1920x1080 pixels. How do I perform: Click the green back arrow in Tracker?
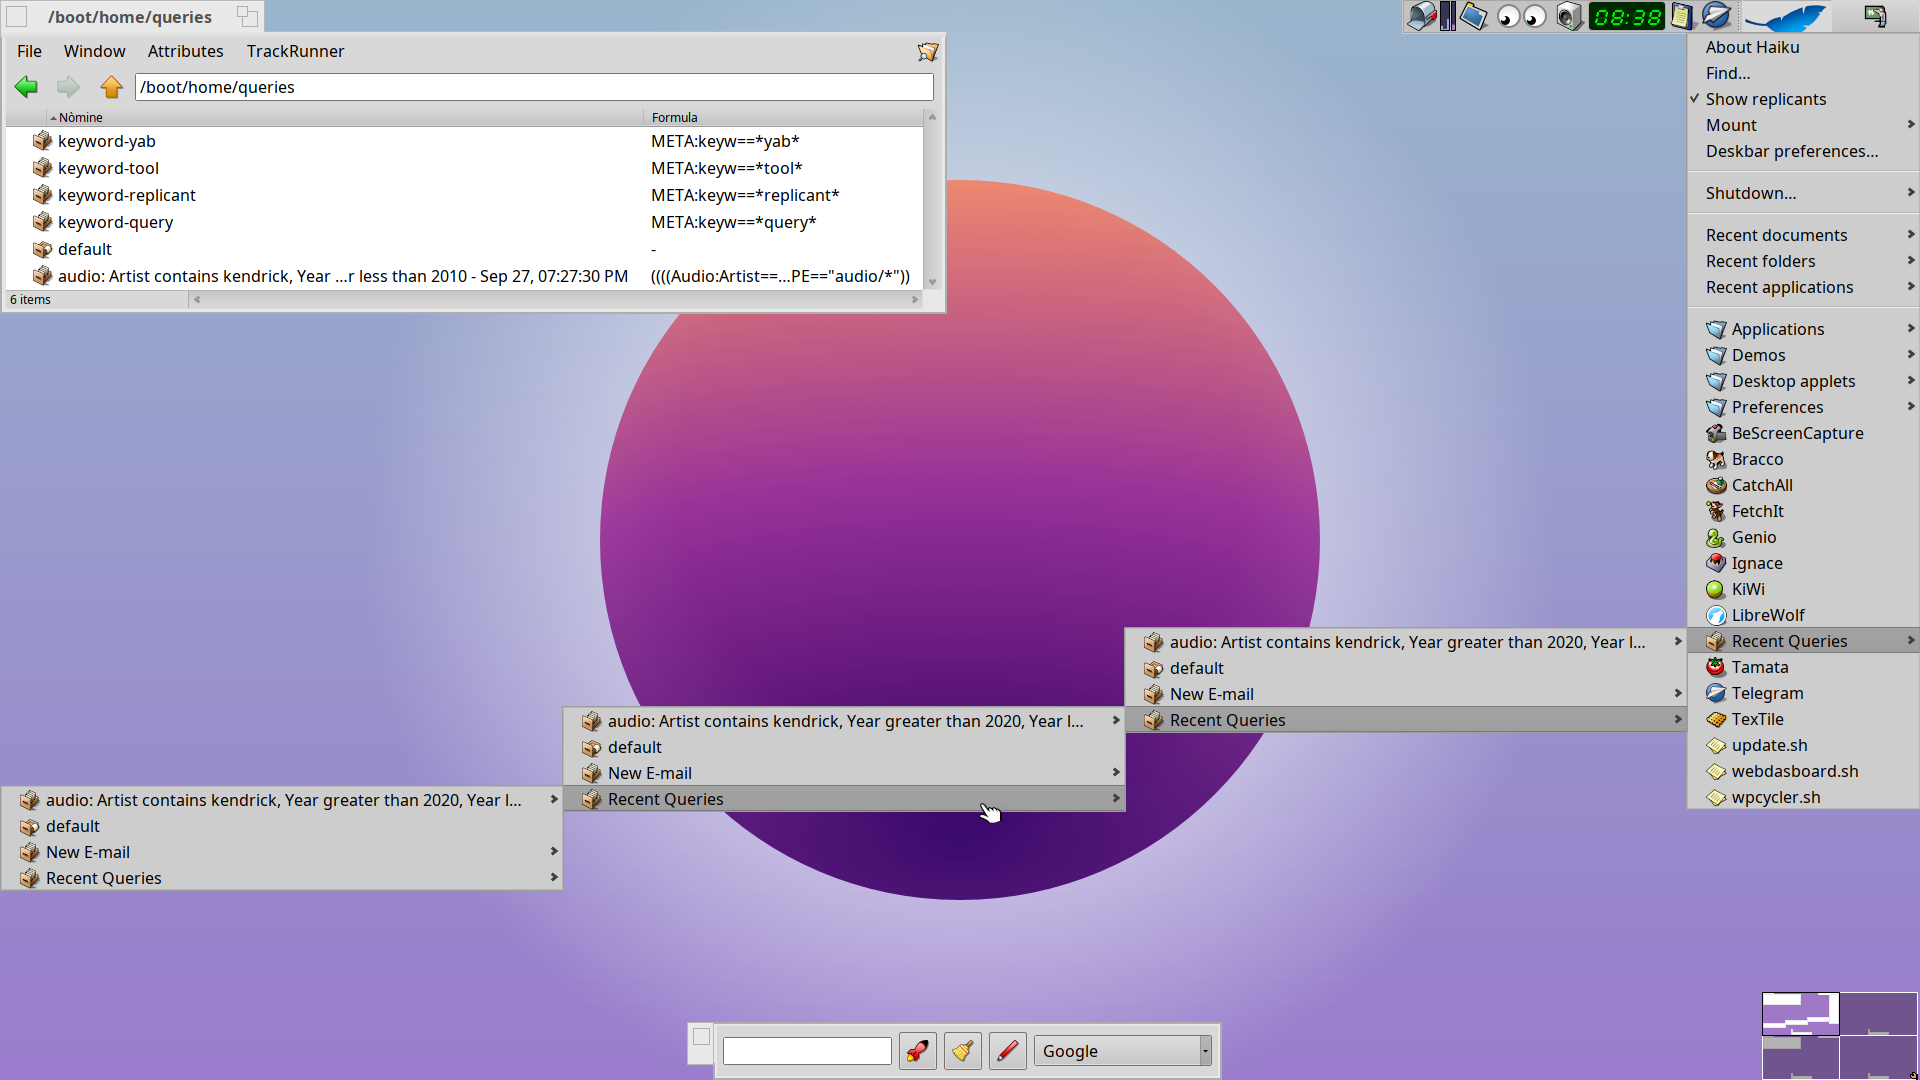pyautogui.click(x=27, y=87)
